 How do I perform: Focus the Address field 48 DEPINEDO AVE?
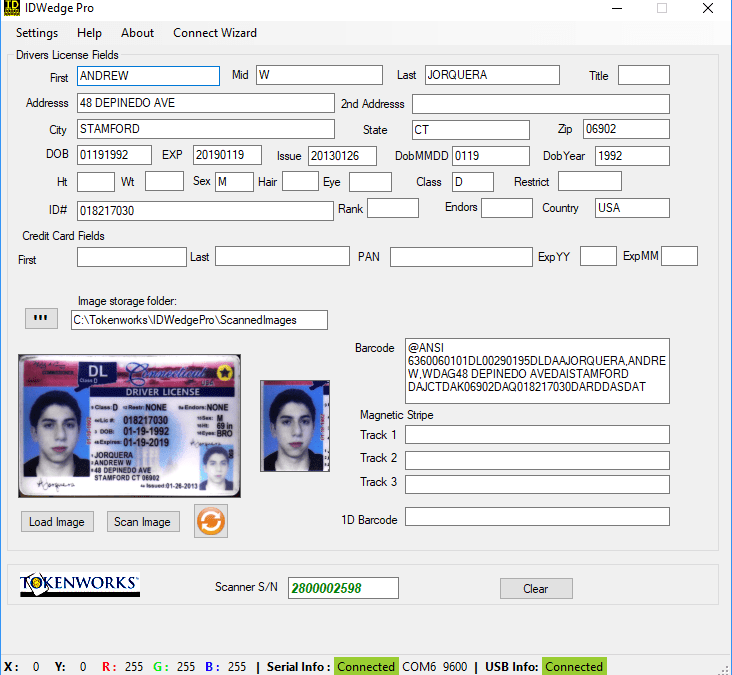click(206, 103)
